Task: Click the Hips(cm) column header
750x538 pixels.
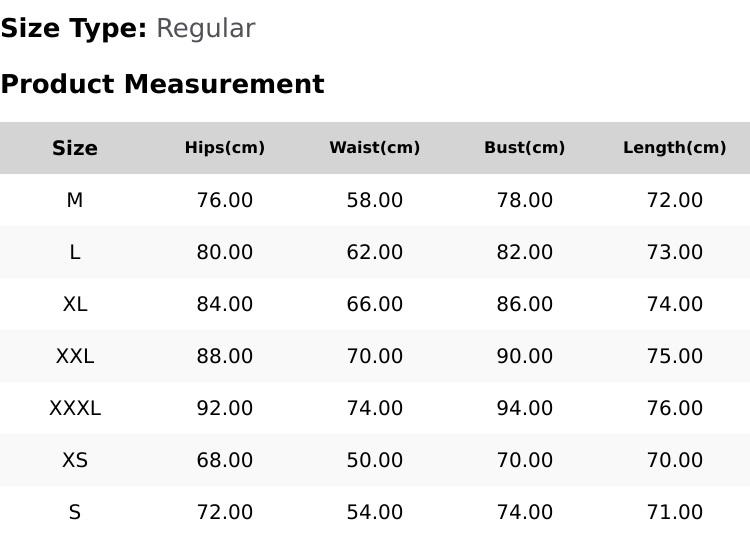Action: [x=225, y=147]
